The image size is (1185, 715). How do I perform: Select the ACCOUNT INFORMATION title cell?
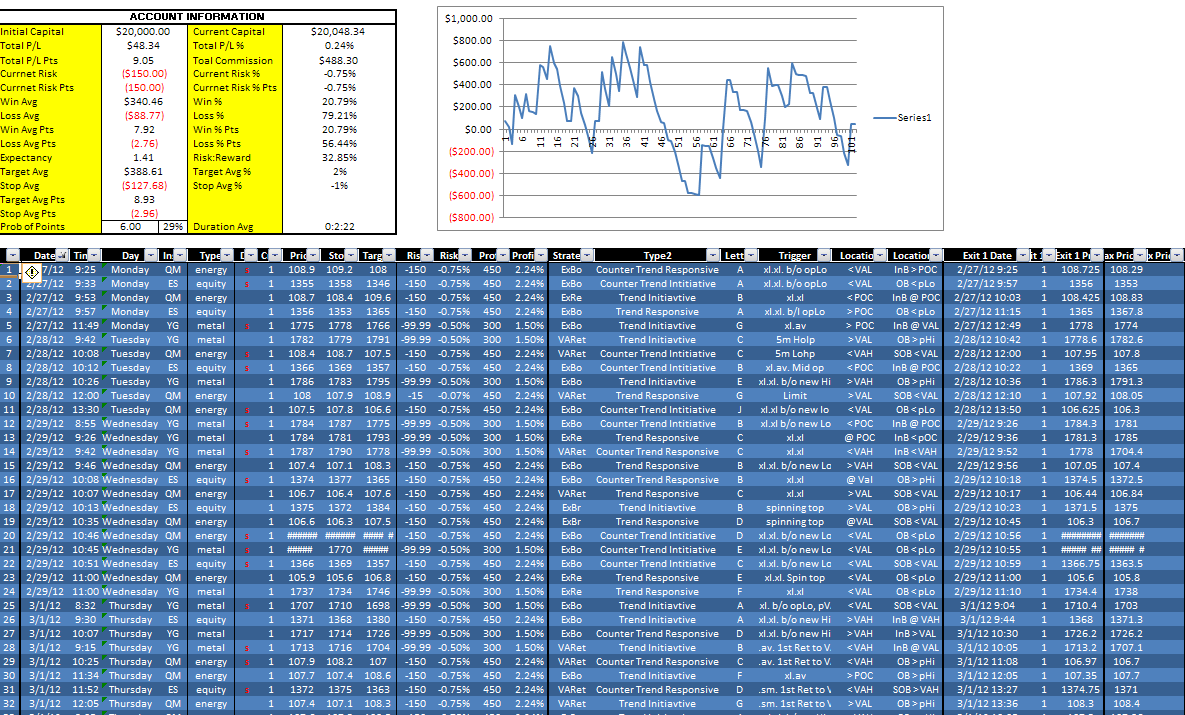197,17
